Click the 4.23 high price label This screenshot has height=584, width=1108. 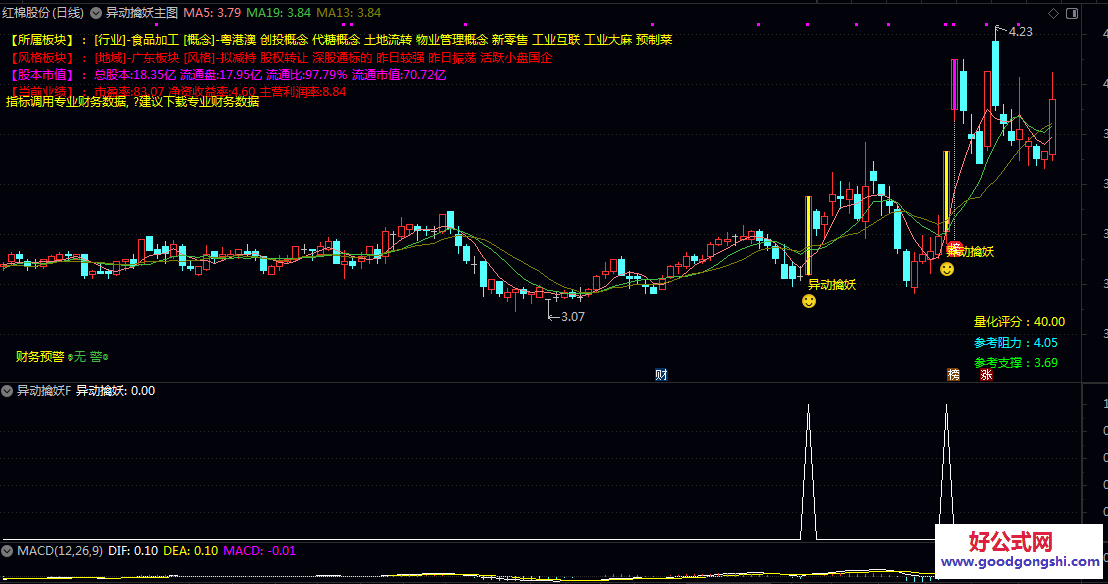1020,32
